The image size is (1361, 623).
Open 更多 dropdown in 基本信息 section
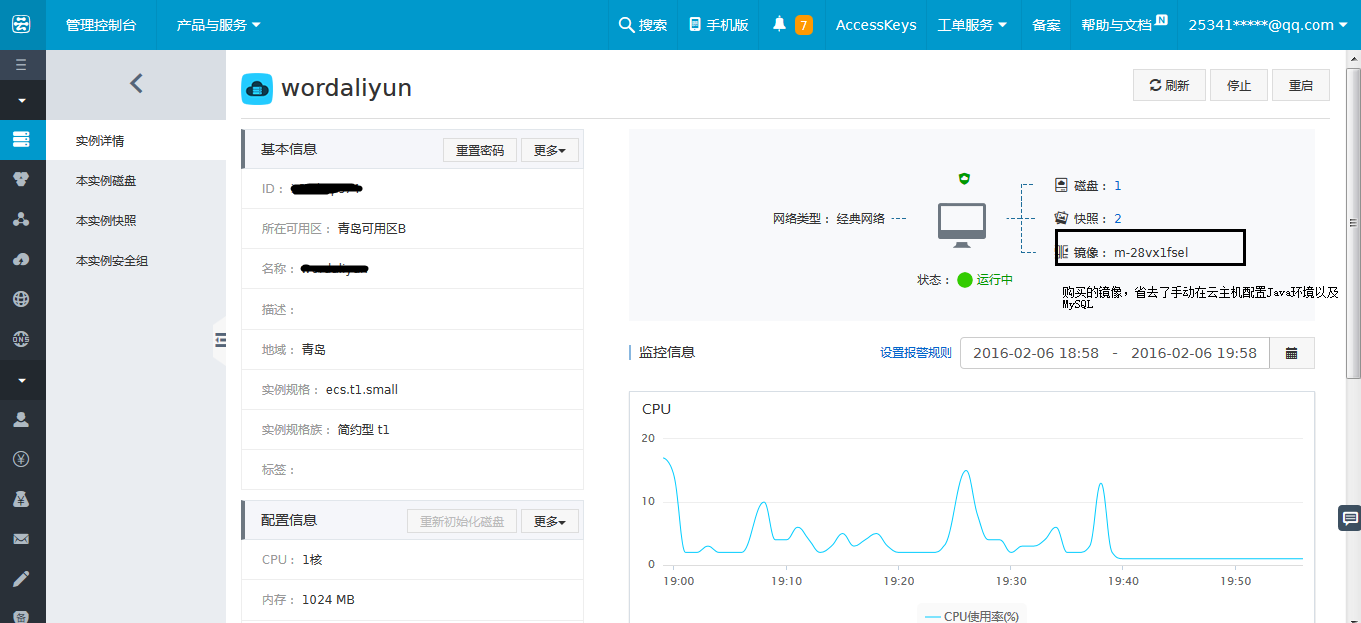[x=550, y=150]
